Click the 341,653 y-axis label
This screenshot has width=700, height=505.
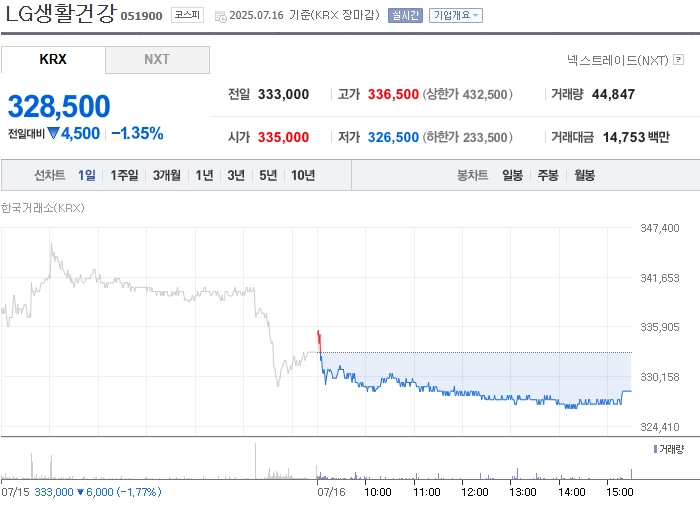[x=660, y=278]
